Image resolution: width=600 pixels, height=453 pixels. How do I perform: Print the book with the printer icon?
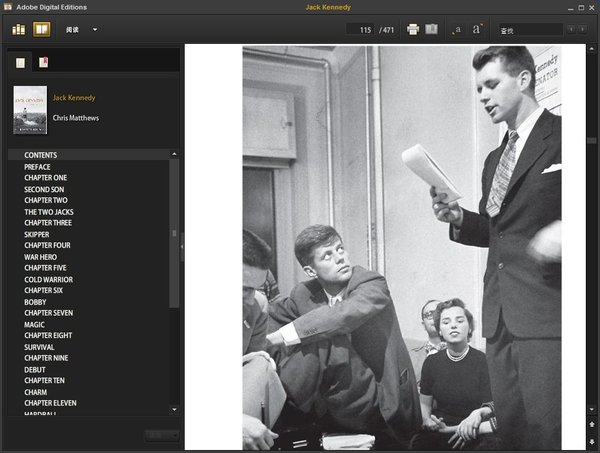413,29
